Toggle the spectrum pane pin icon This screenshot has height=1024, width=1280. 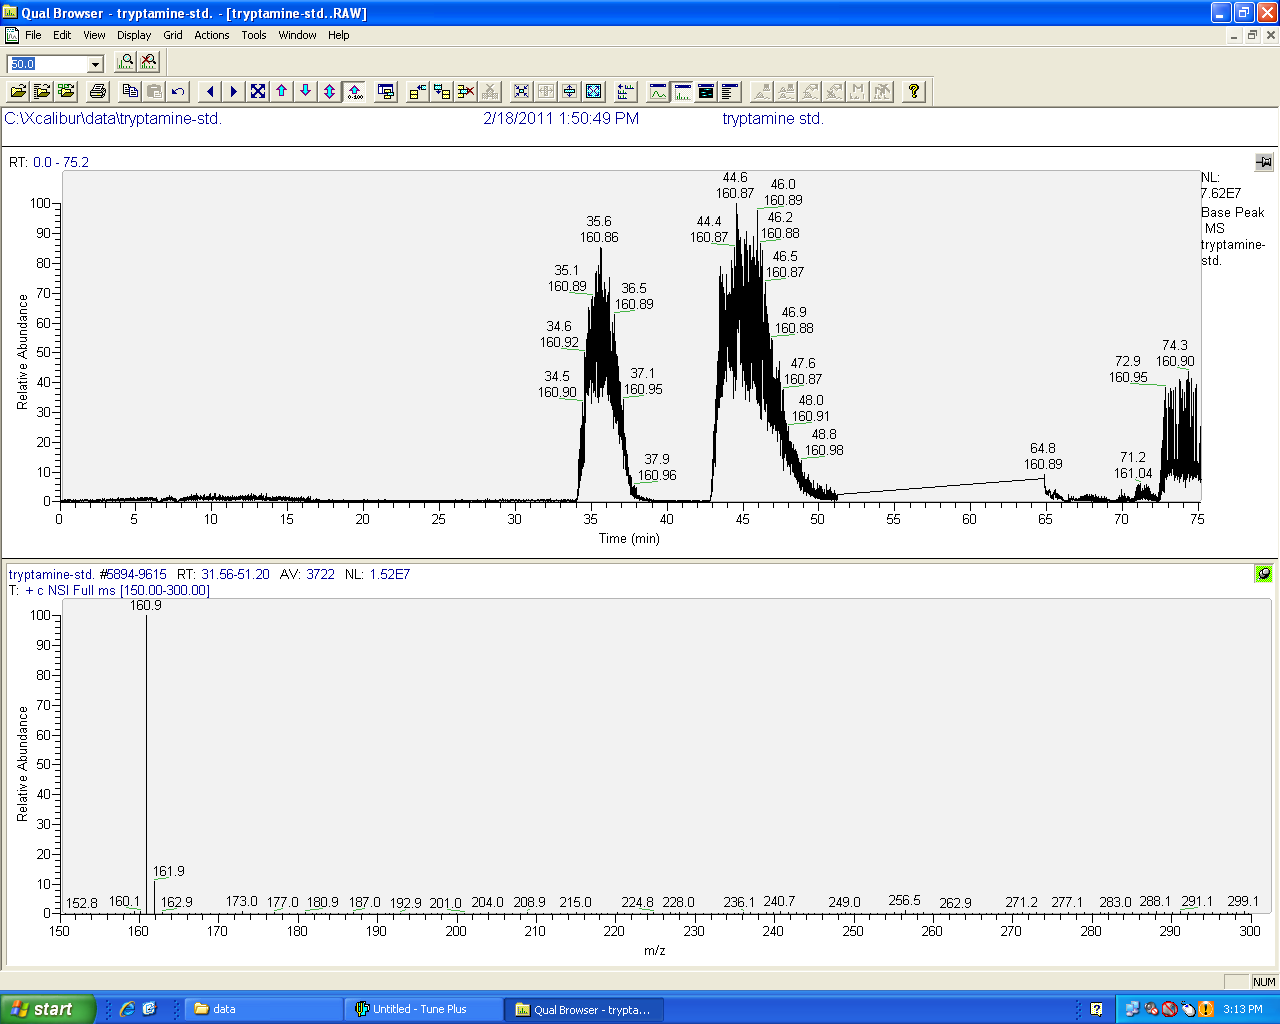(1264, 574)
